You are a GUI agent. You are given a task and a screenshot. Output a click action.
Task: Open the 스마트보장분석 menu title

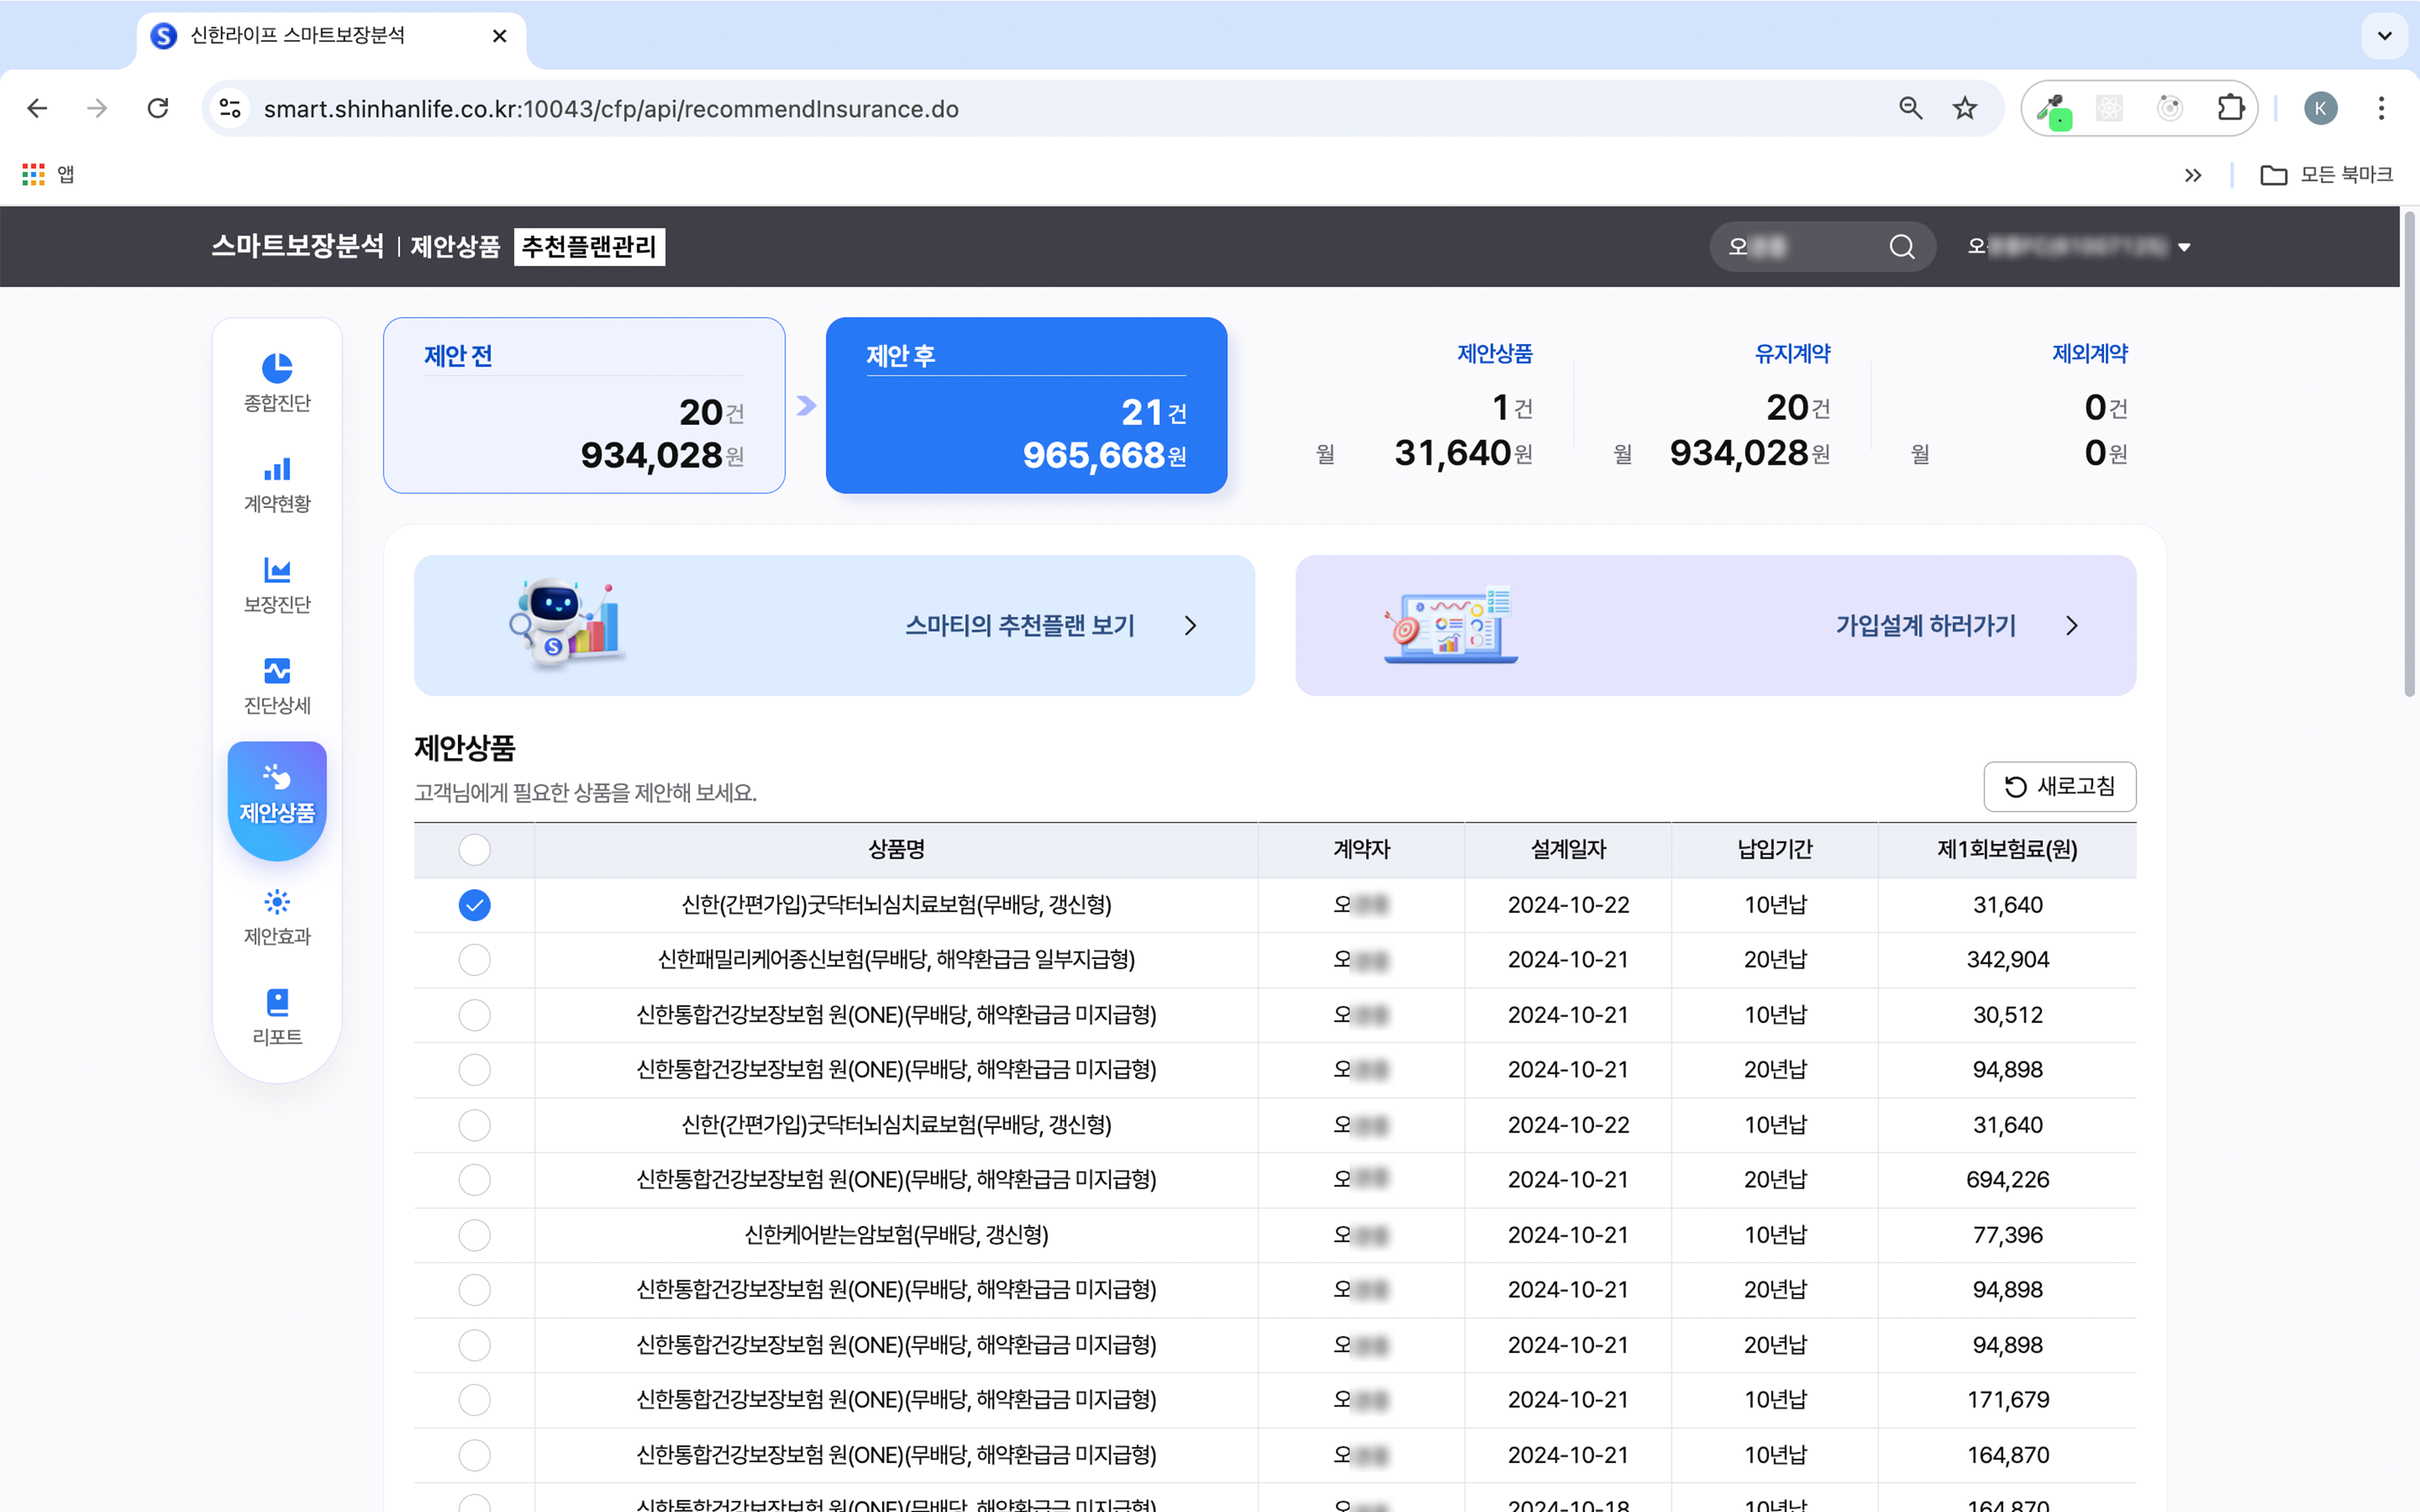tap(297, 246)
